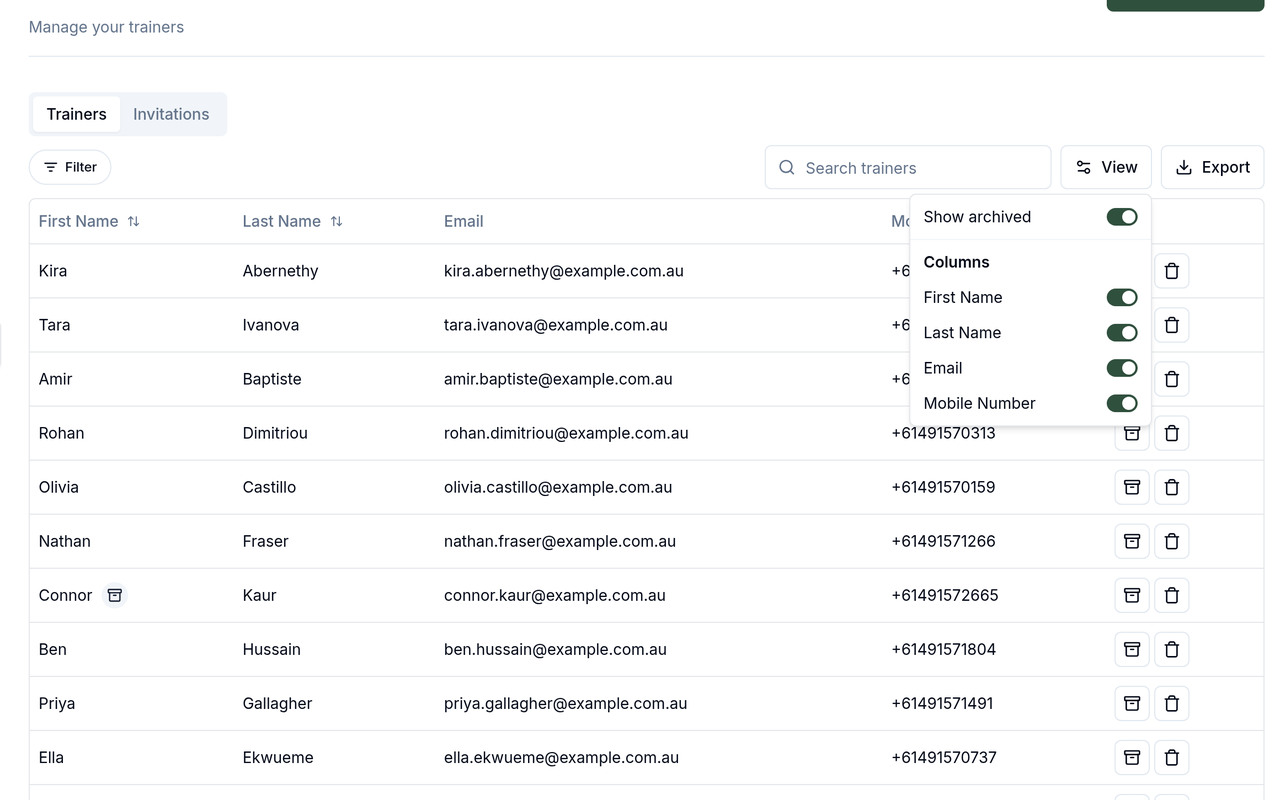Sort by First Name column
The image size is (1280, 800).
(89, 221)
